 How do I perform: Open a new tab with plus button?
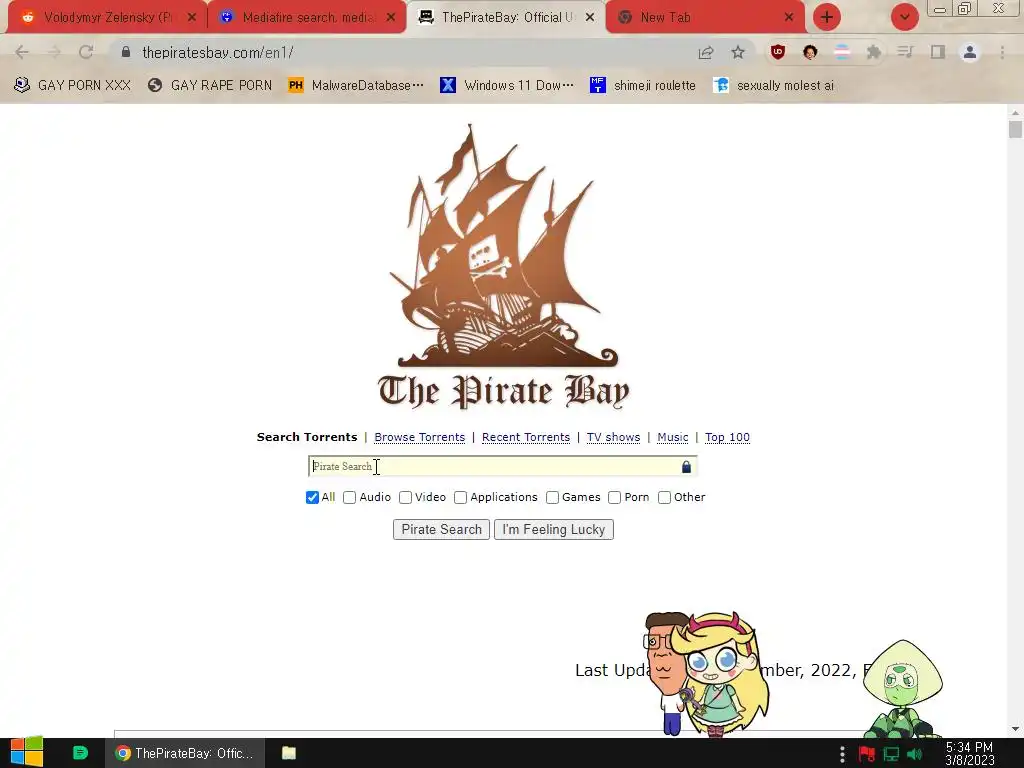[x=827, y=17]
